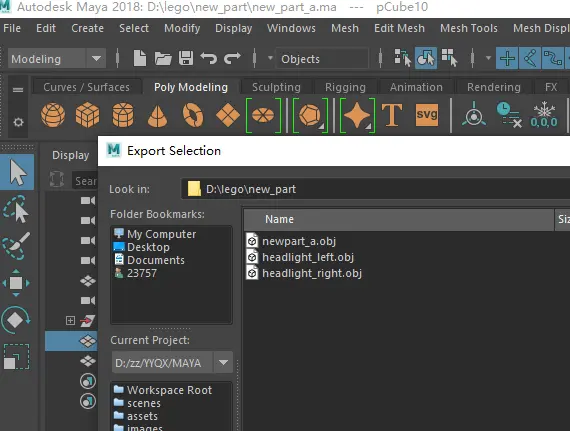570x431 pixels.
Task: Open the Edit menu
Action: [46, 28]
